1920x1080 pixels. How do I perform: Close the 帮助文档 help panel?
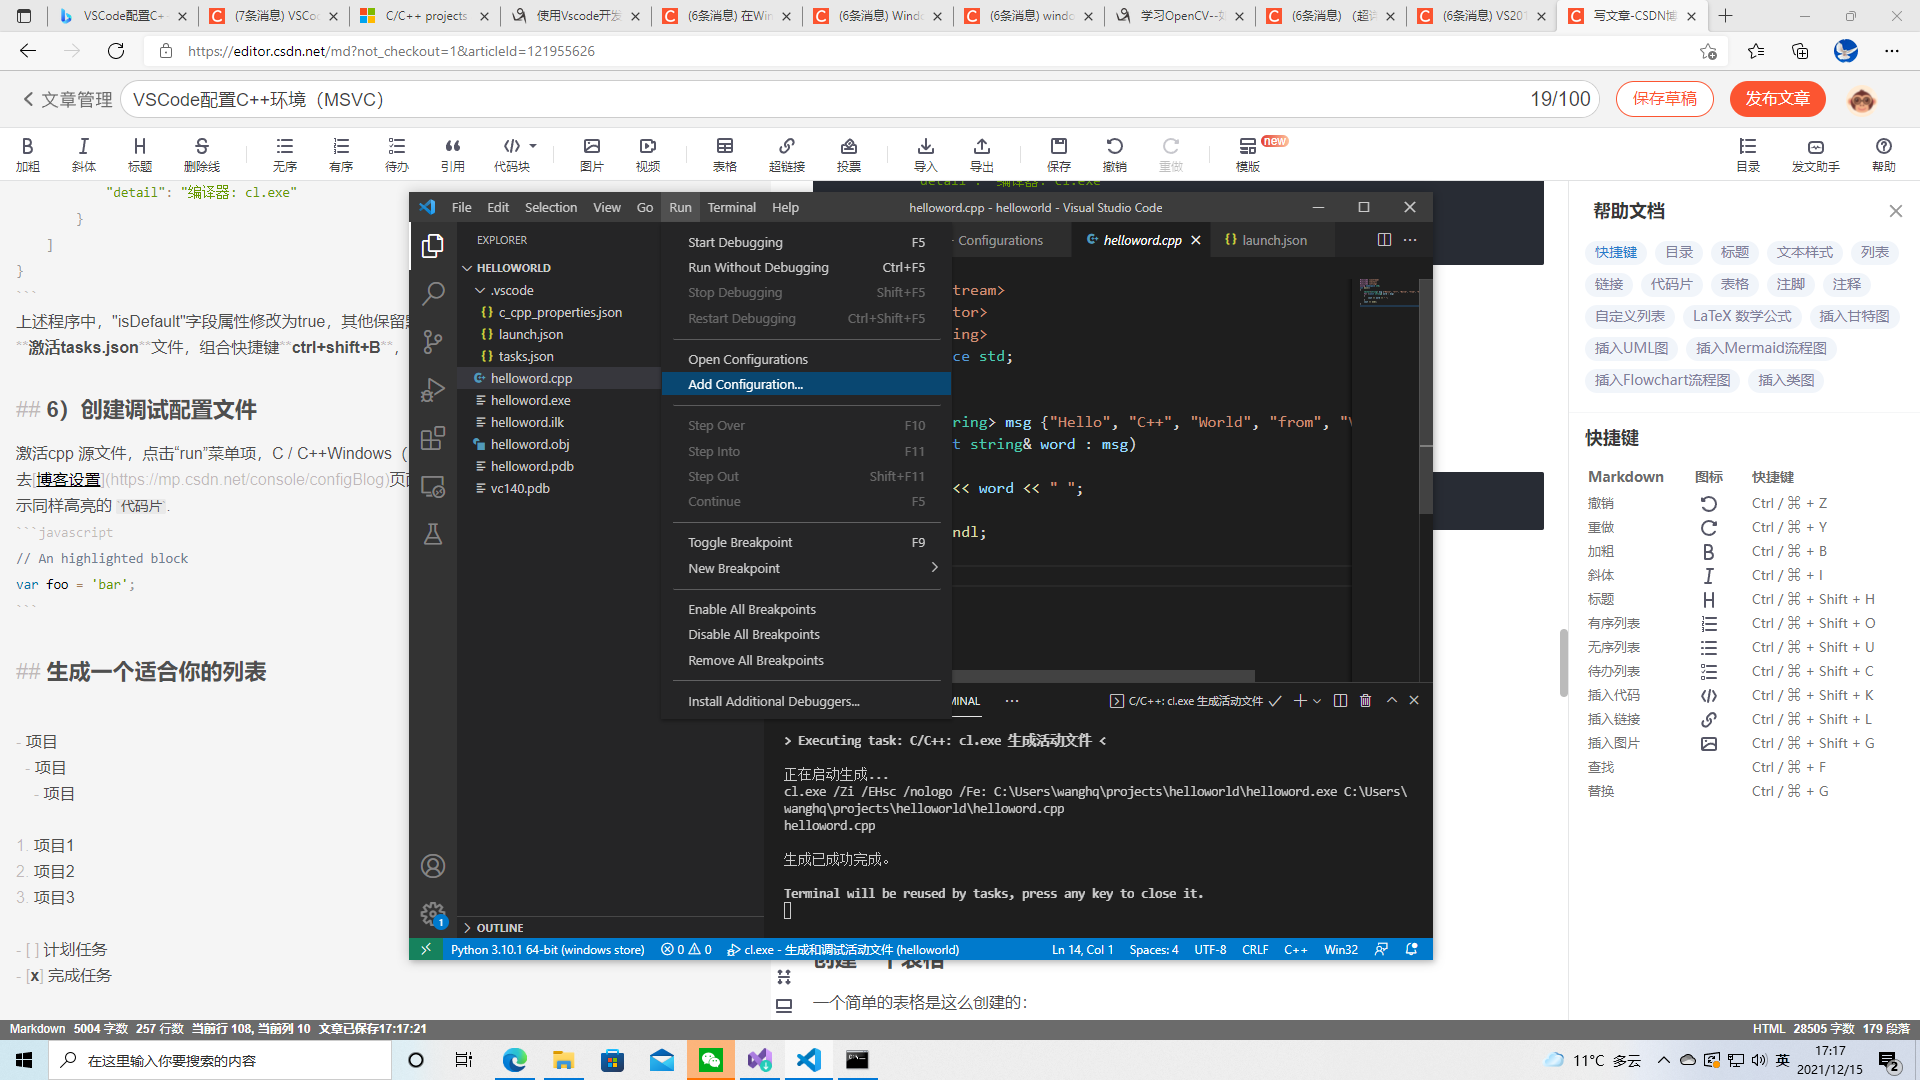point(1895,211)
